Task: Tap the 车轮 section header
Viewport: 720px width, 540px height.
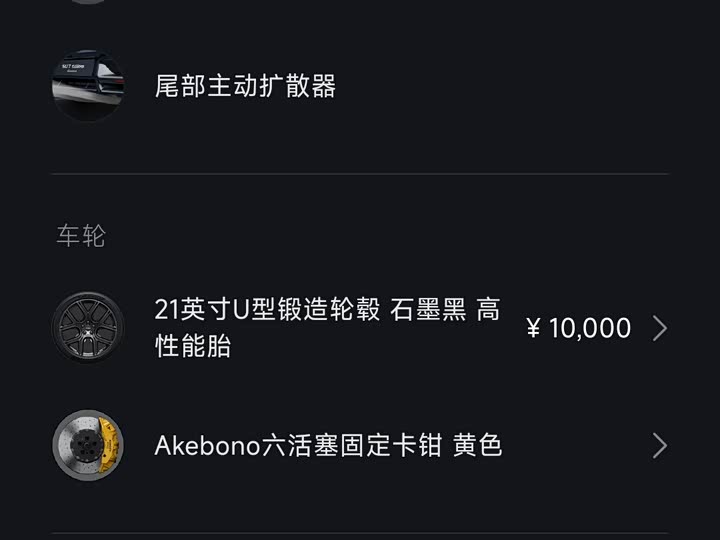Action: (x=80, y=236)
